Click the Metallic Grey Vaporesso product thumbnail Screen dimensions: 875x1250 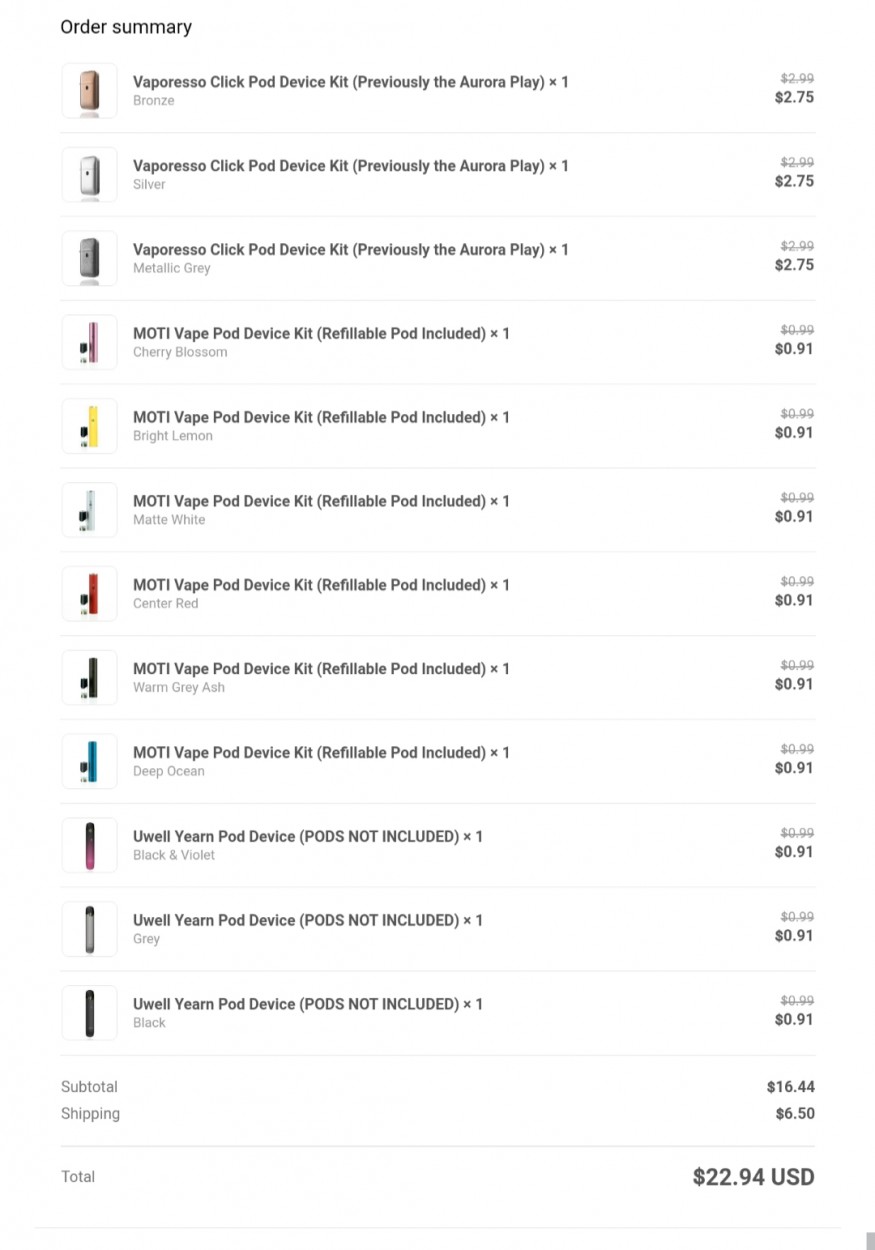(89, 259)
